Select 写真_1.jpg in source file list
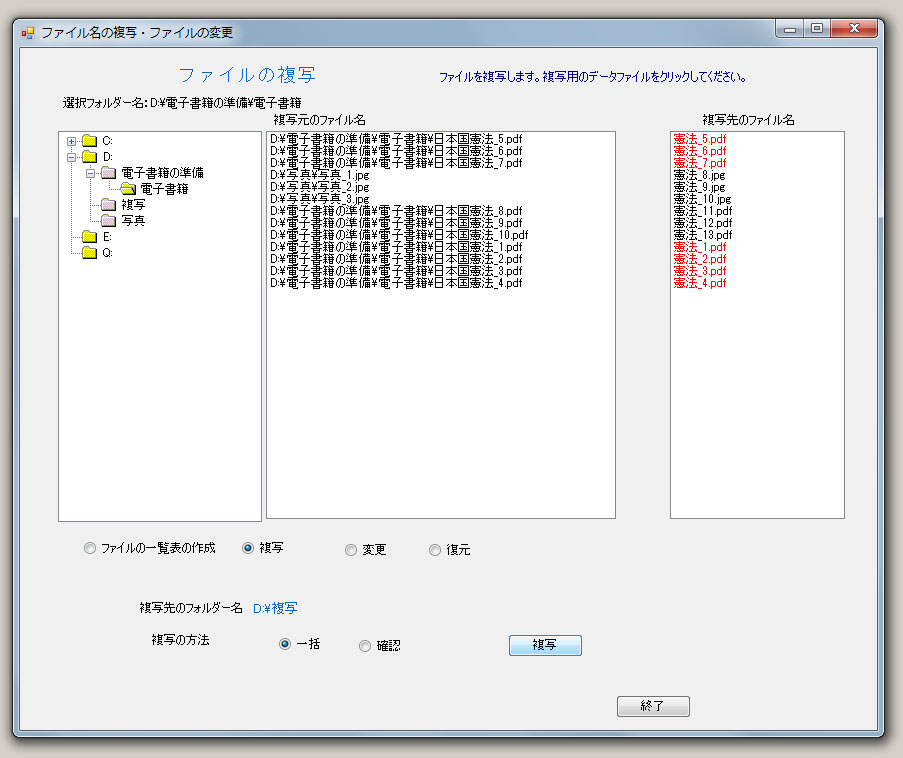The width and height of the screenshot is (903, 758). [x=319, y=175]
